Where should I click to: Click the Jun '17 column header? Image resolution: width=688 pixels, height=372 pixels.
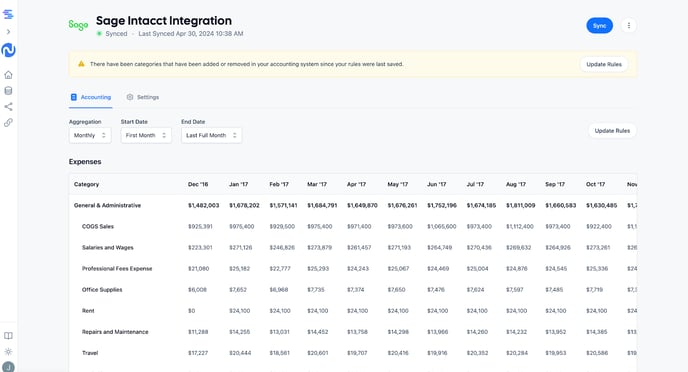pyautogui.click(x=437, y=184)
